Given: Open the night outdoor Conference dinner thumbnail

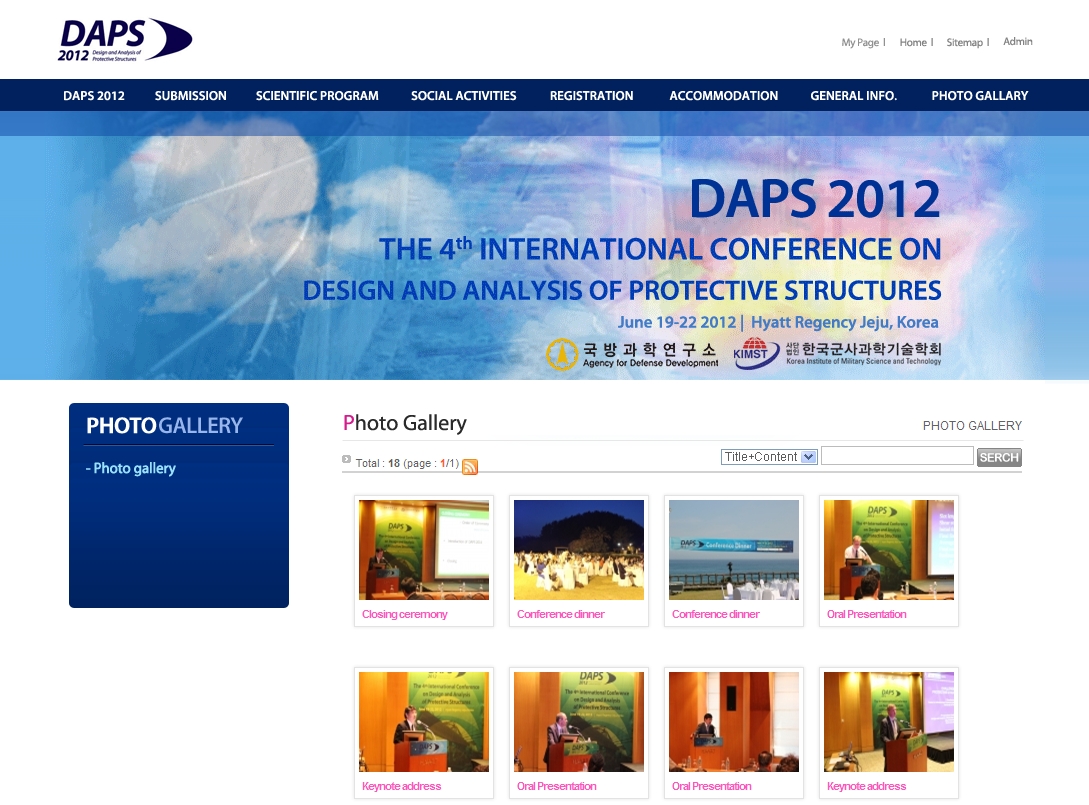Looking at the screenshot, I should click(x=579, y=549).
